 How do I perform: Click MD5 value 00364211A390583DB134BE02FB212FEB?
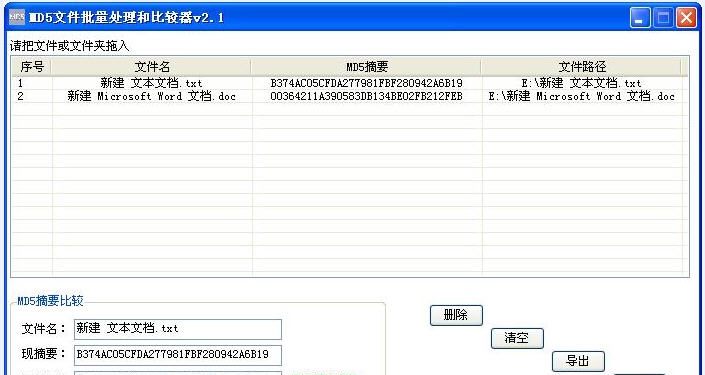pos(366,96)
